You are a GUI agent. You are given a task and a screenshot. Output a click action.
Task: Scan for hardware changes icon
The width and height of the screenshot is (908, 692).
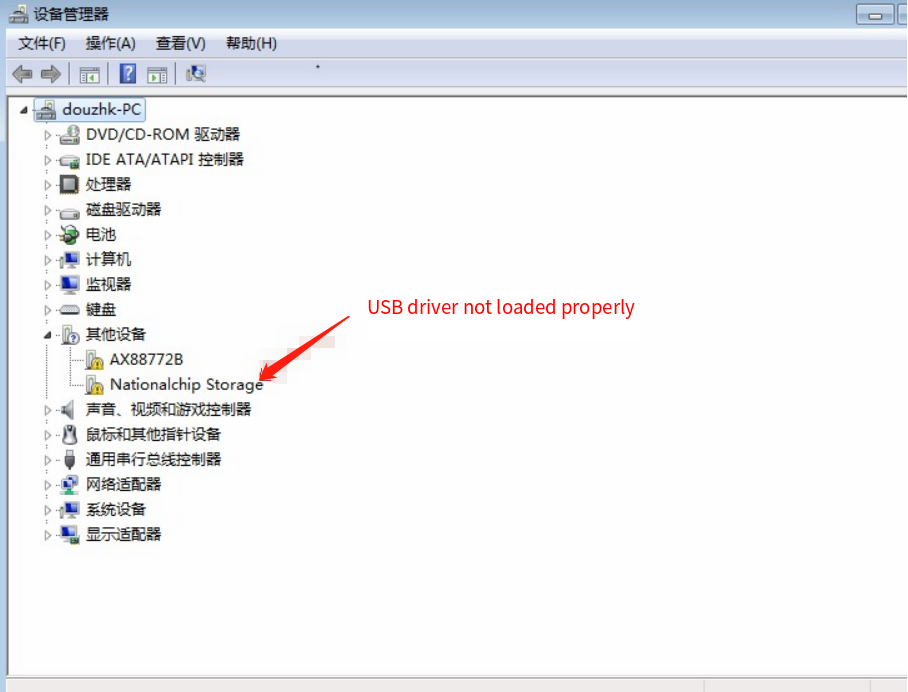[x=196, y=74]
